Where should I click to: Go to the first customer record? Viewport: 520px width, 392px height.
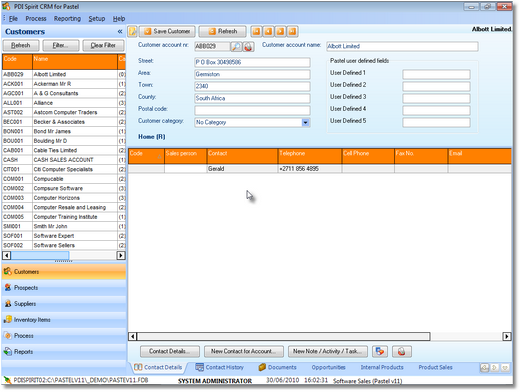pyautogui.click(x=256, y=31)
